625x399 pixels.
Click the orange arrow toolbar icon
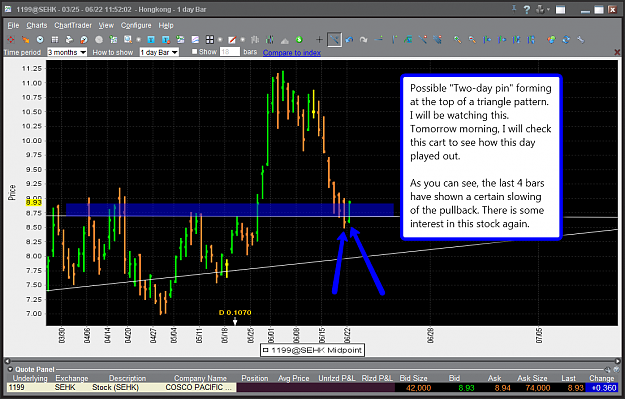tap(26, 39)
